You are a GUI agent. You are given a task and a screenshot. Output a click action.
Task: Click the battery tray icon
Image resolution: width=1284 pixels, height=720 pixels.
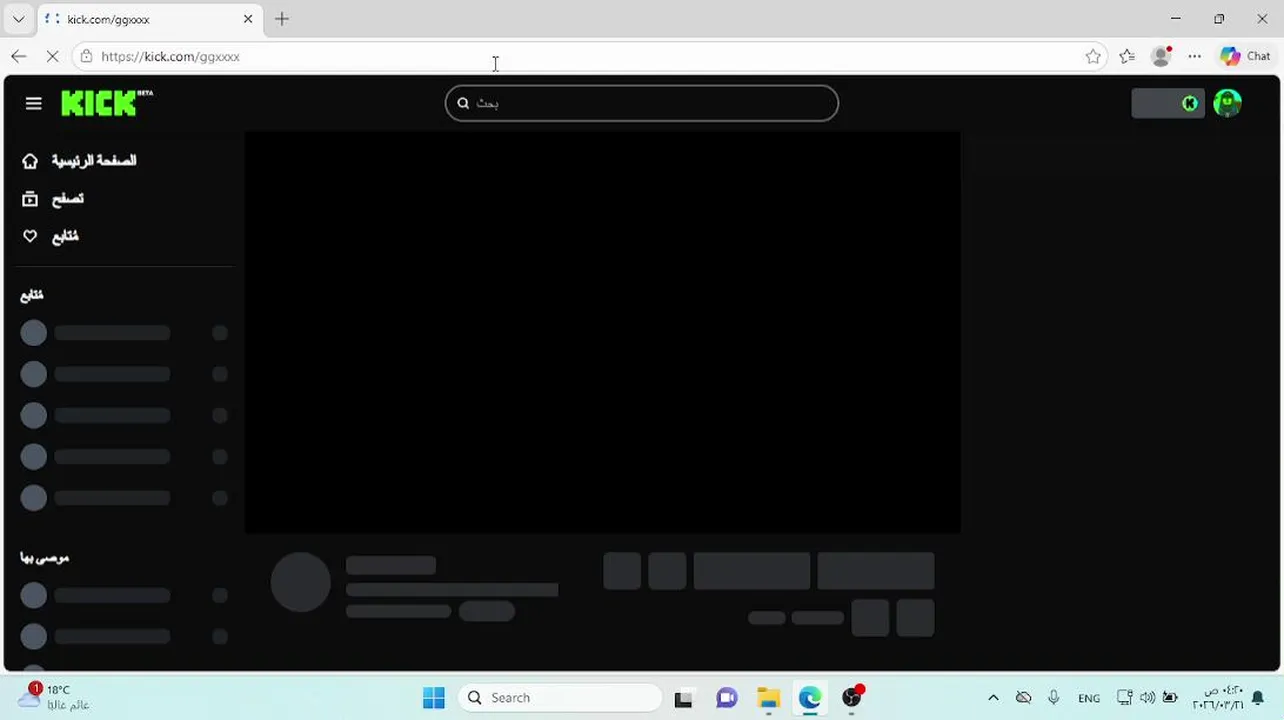(x=1169, y=698)
